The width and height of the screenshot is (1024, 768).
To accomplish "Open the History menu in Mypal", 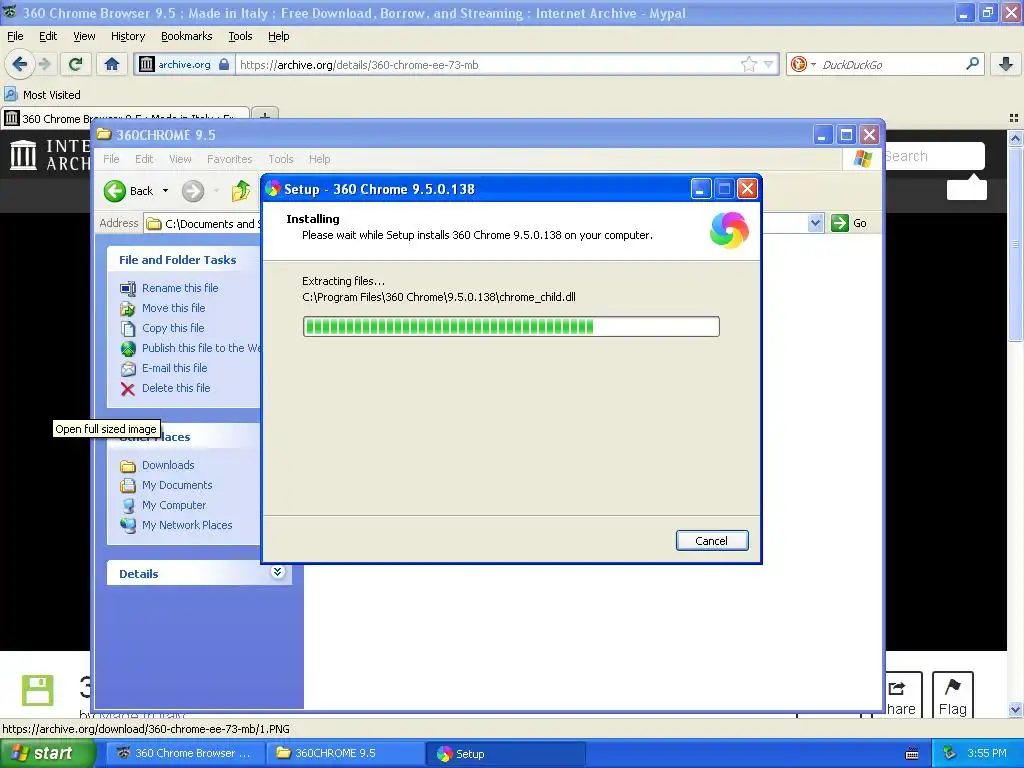I will 127,36.
